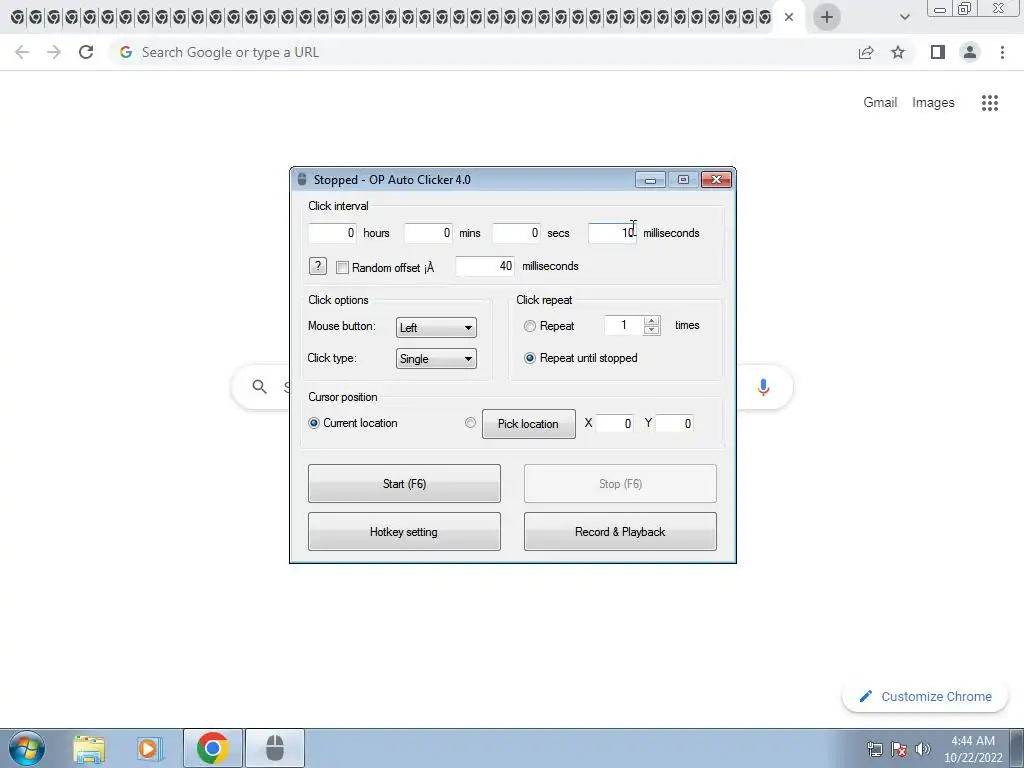Click the Chrome forward arrow
Viewport: 1024px width, 768px height.
tap(54, 52)
